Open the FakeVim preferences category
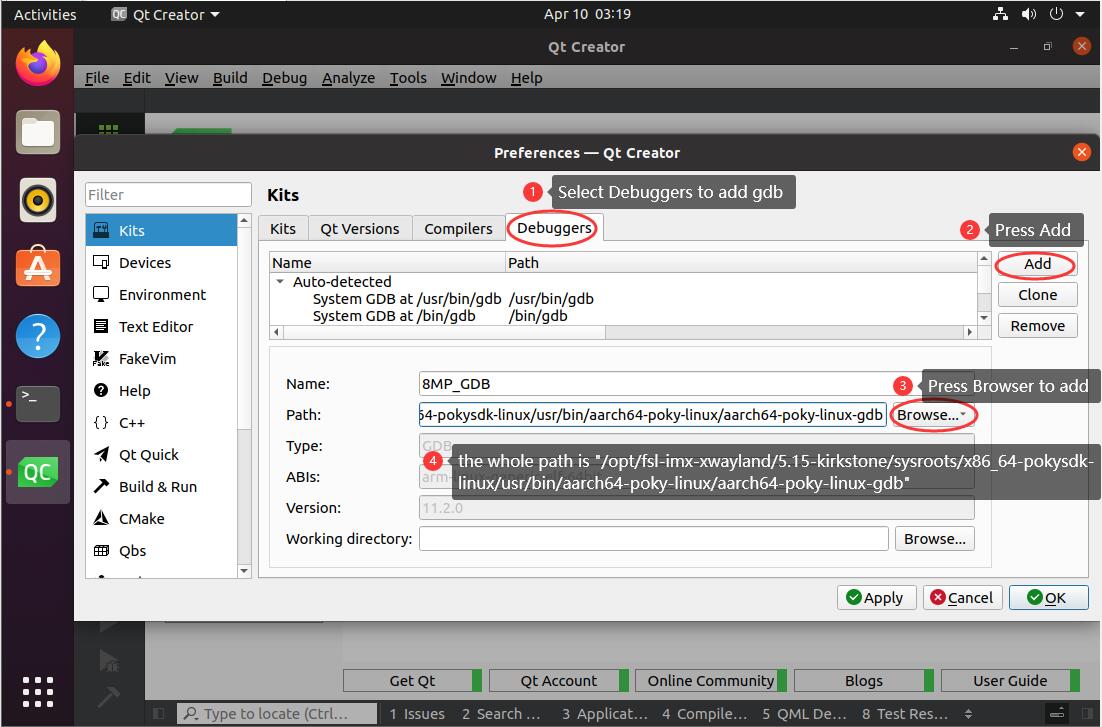The height and width of the screenshot is (727, 1102). click(161, 359)
